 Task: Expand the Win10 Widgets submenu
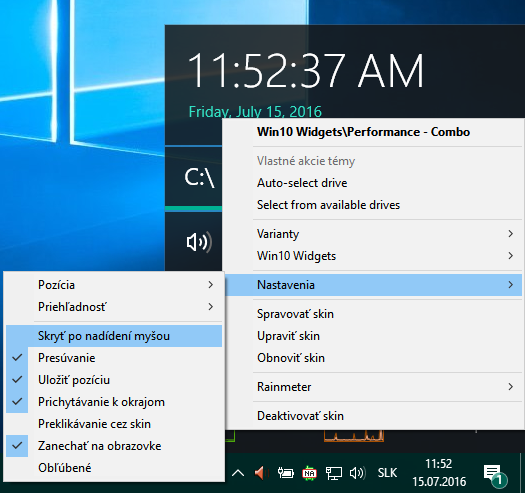click(x=373, y=256)
